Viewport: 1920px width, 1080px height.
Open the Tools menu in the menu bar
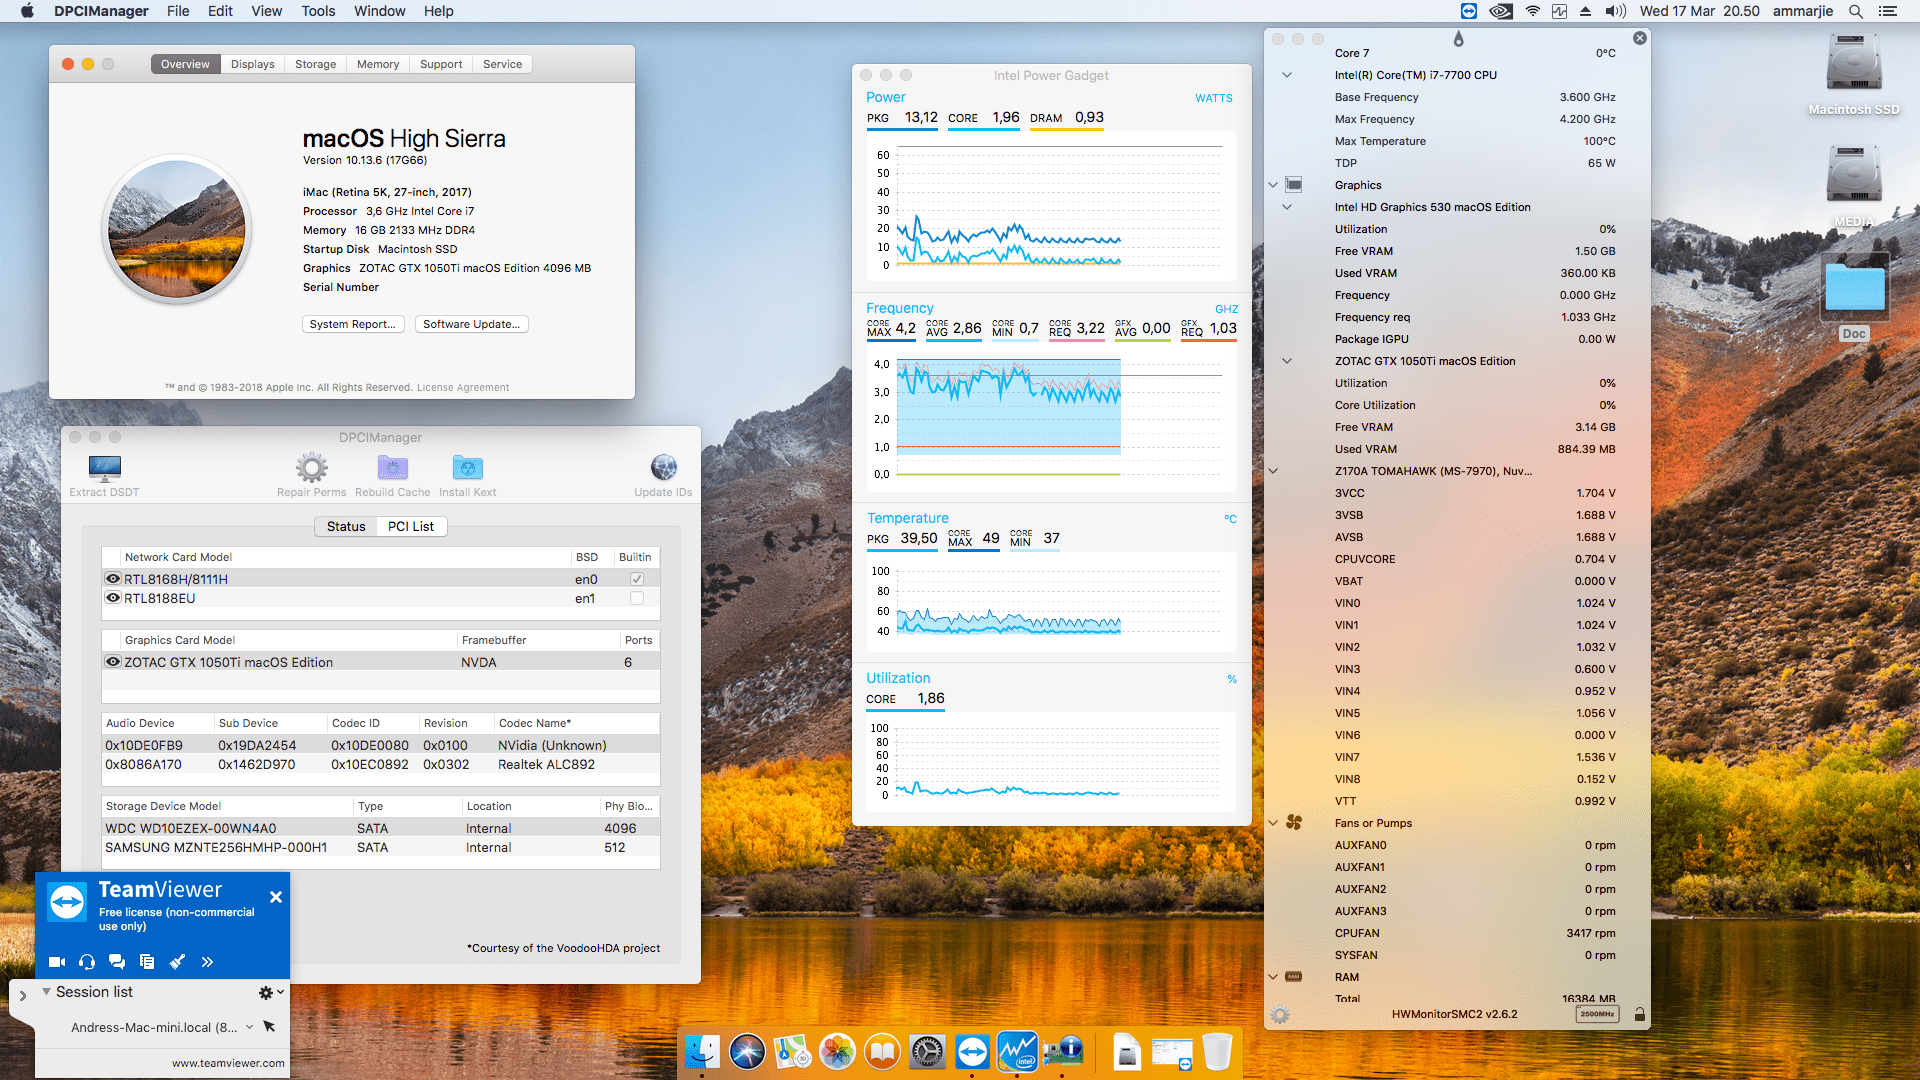(x=318, y=11)
